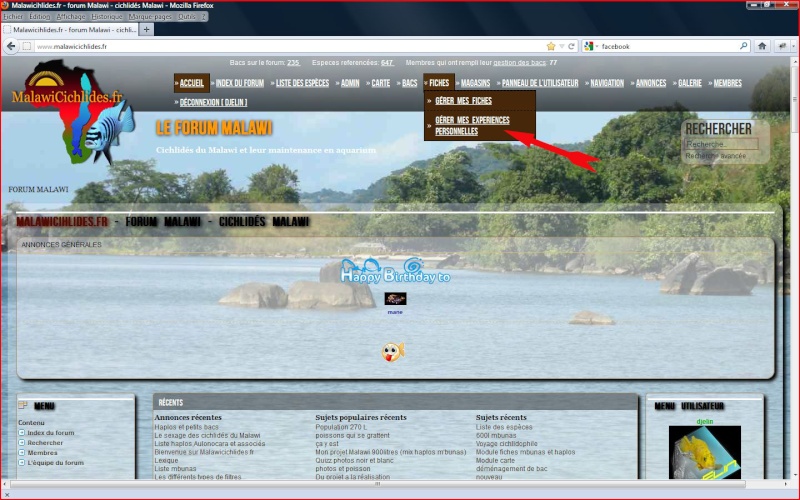Click the MalawiCichlides.fr Africa logo
Screen dimensions: 800x500
[x=72, y=111]
